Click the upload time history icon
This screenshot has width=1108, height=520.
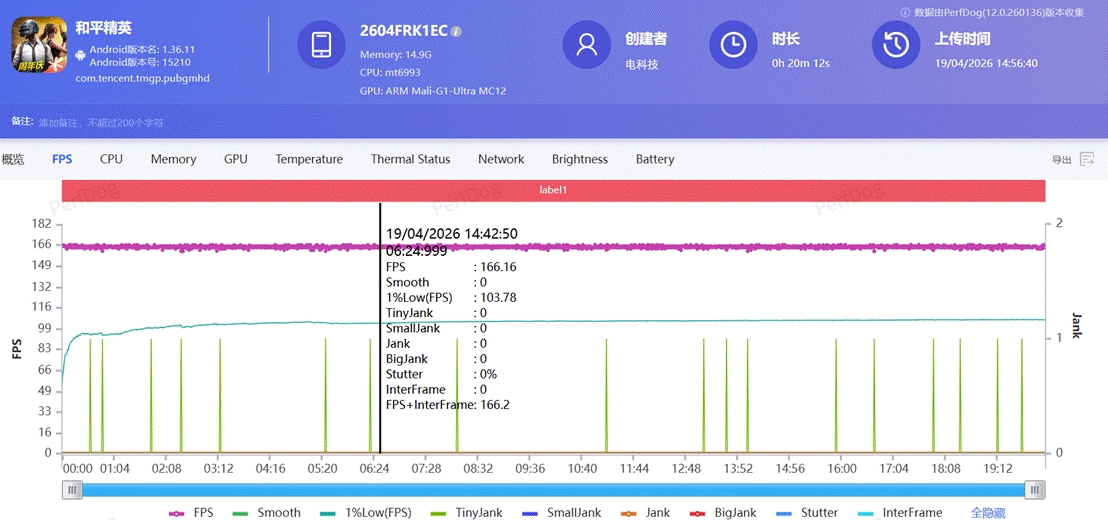897,45
